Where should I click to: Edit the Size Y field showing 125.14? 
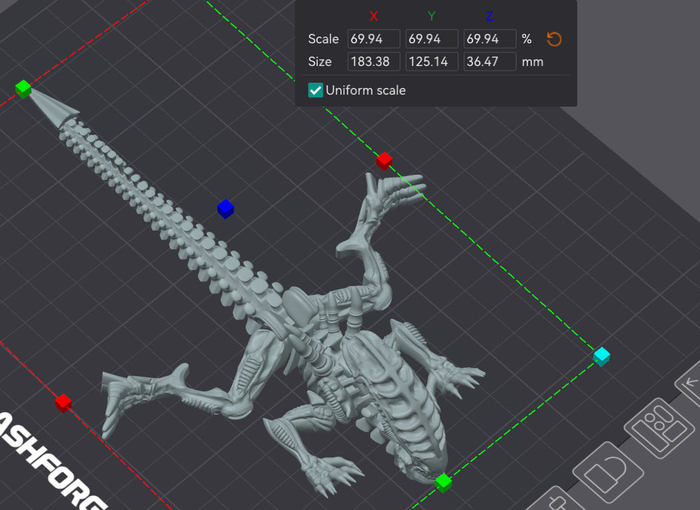click(431, 62)
